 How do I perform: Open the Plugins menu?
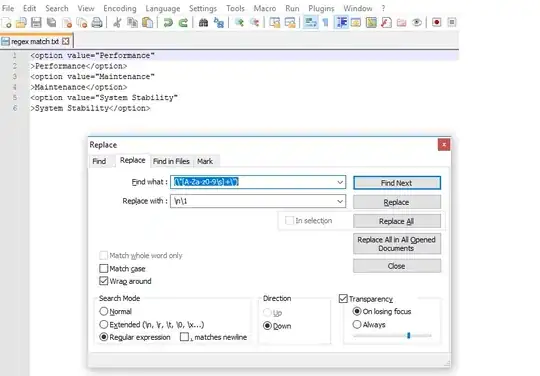[x=321, y=8]
